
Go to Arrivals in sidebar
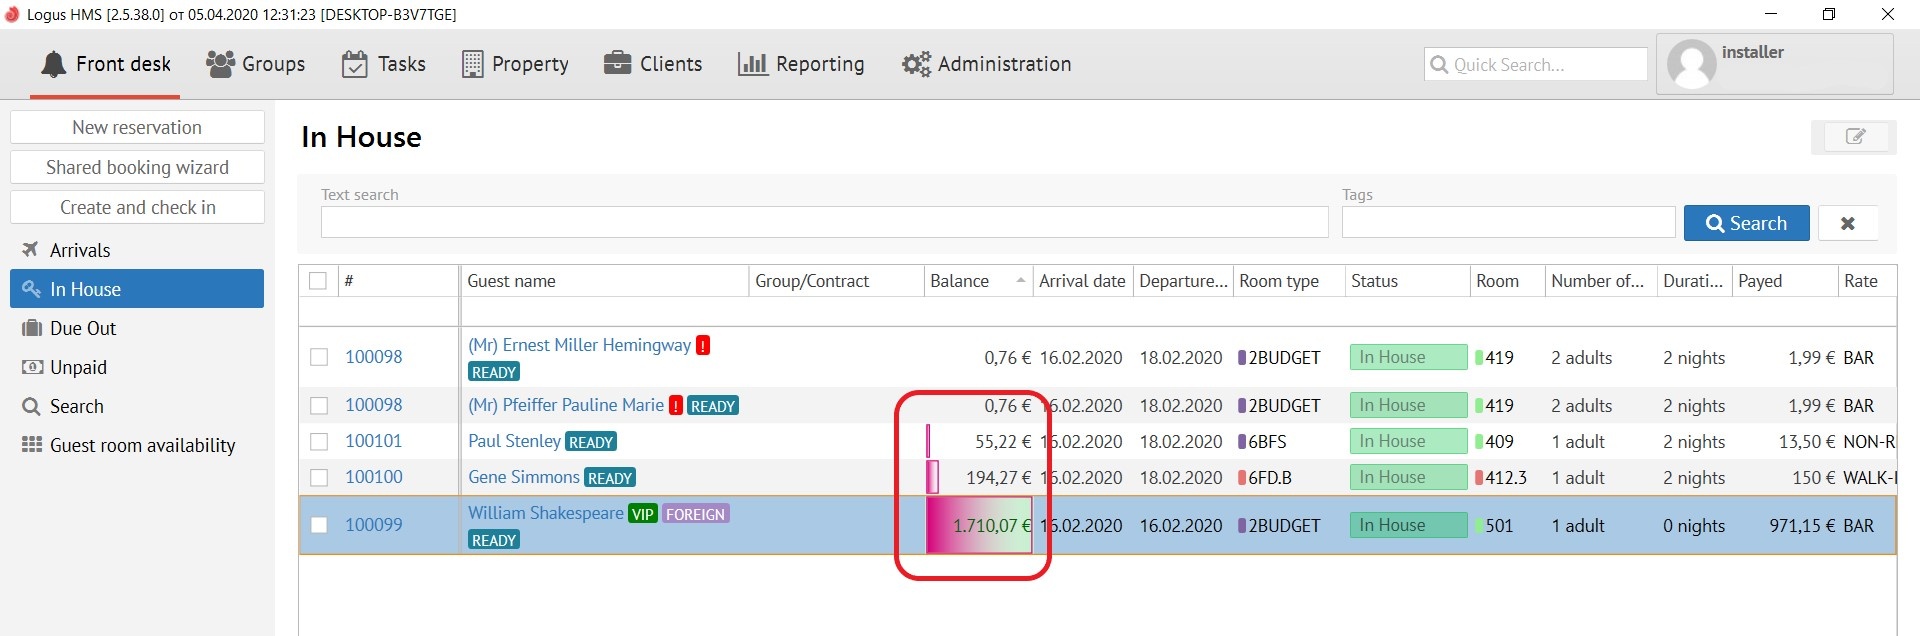[80, 250]
